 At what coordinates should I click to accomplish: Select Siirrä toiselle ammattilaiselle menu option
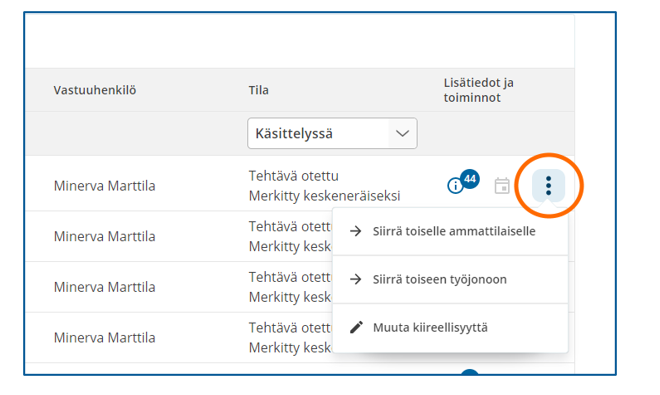[450, 231]
